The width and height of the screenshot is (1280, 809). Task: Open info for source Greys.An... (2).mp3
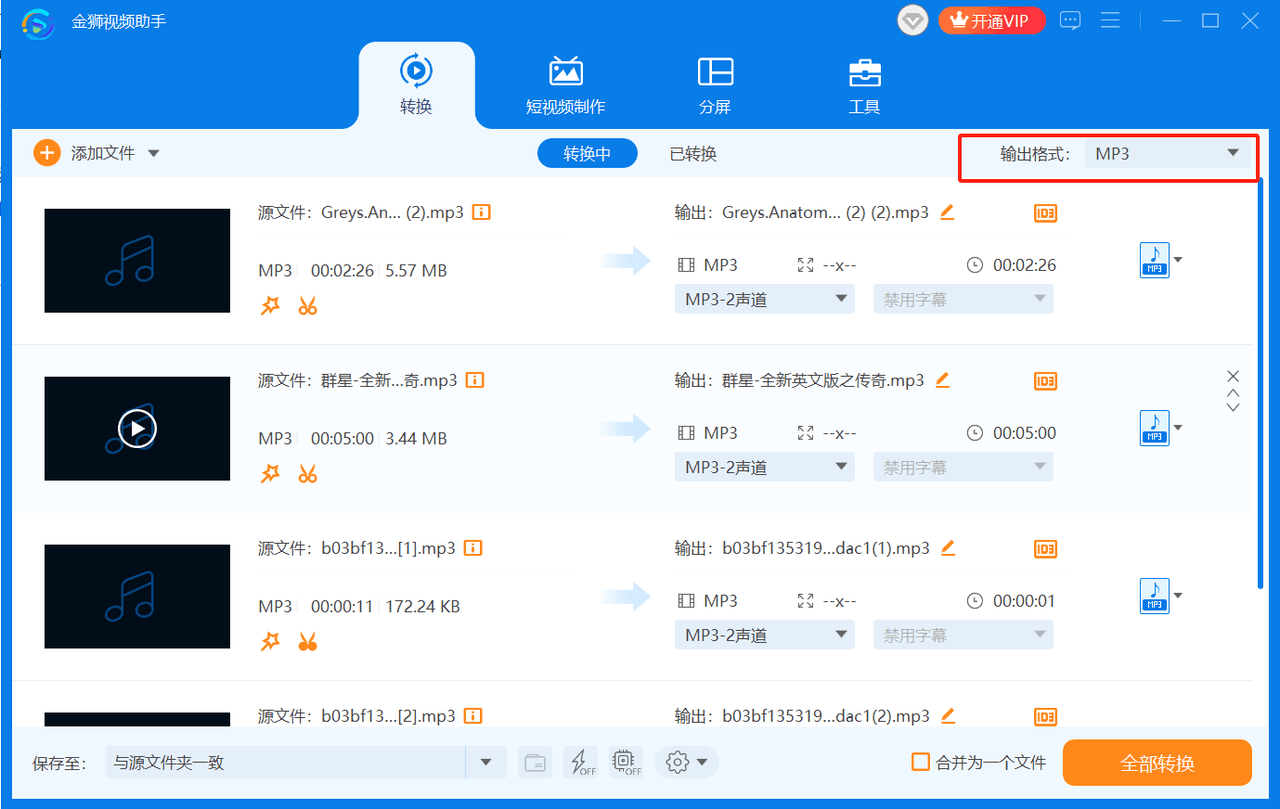click(481, 212)
